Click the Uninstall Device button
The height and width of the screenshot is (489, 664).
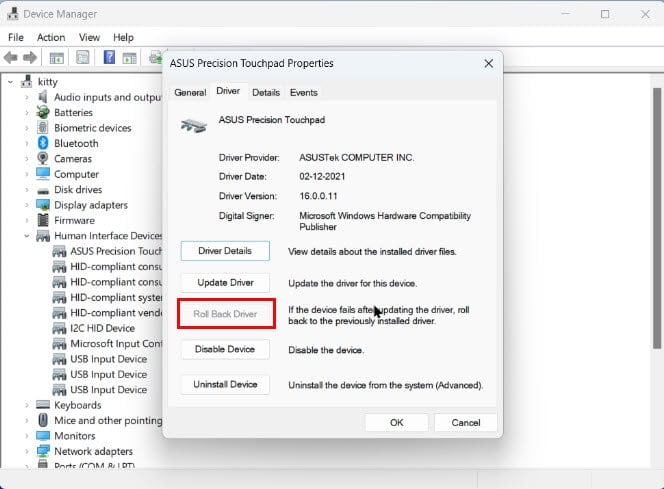(225, 384)
